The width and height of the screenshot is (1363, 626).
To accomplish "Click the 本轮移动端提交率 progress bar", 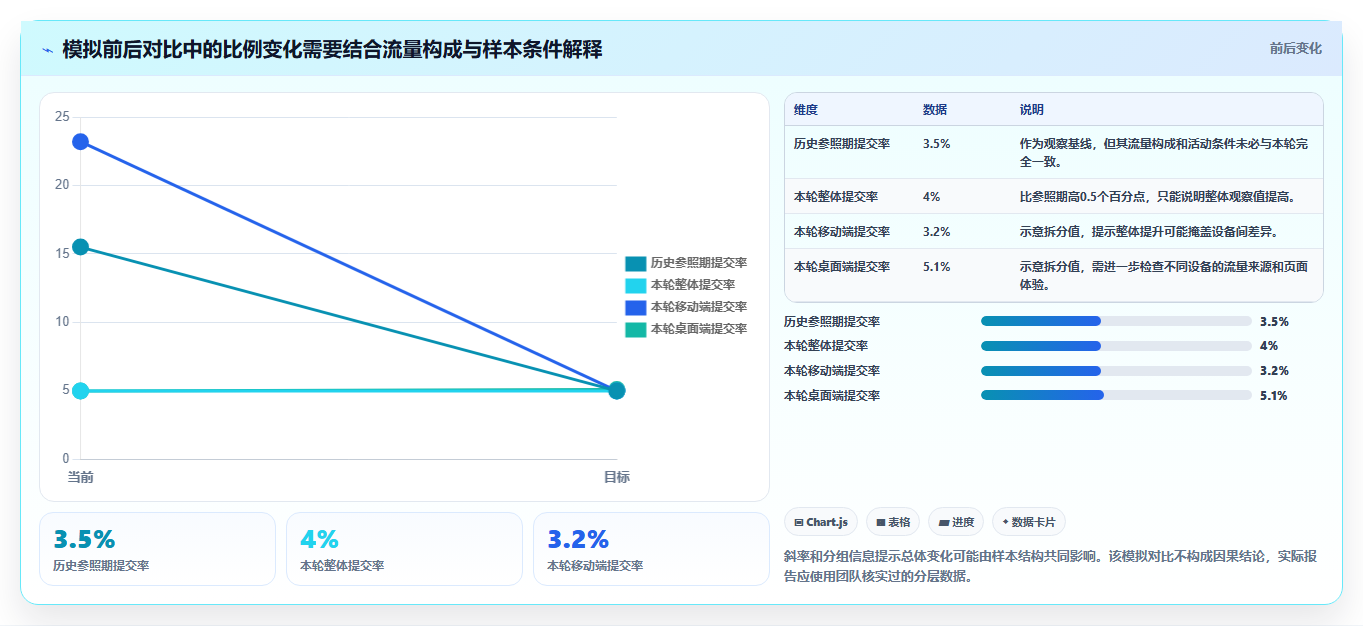I will pyautogui.click(x=1116, y=371).
